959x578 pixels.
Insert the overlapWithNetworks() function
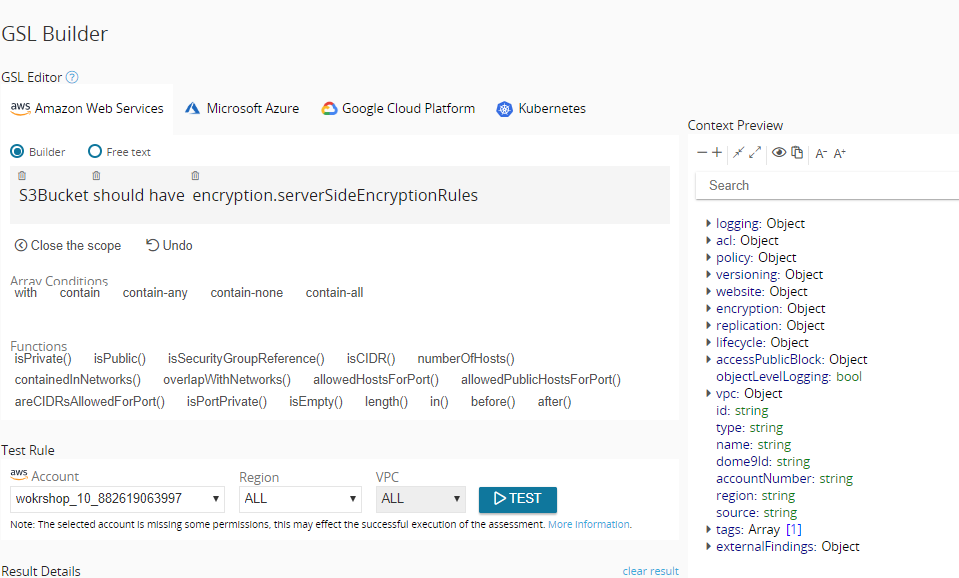point(227,380)
